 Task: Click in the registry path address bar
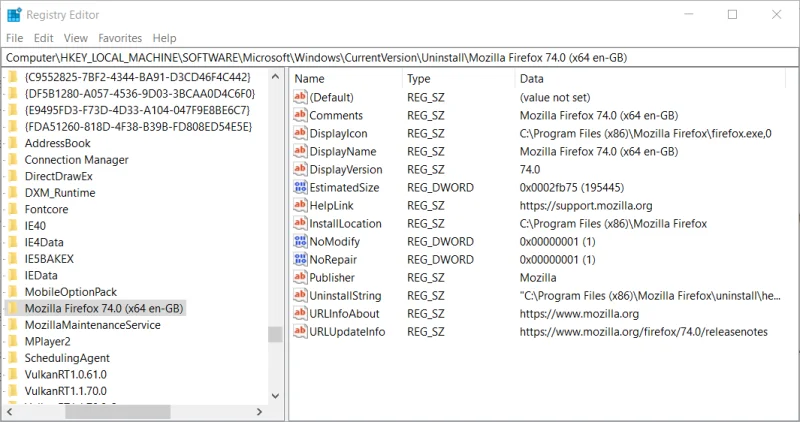click(x=400, y=58)
